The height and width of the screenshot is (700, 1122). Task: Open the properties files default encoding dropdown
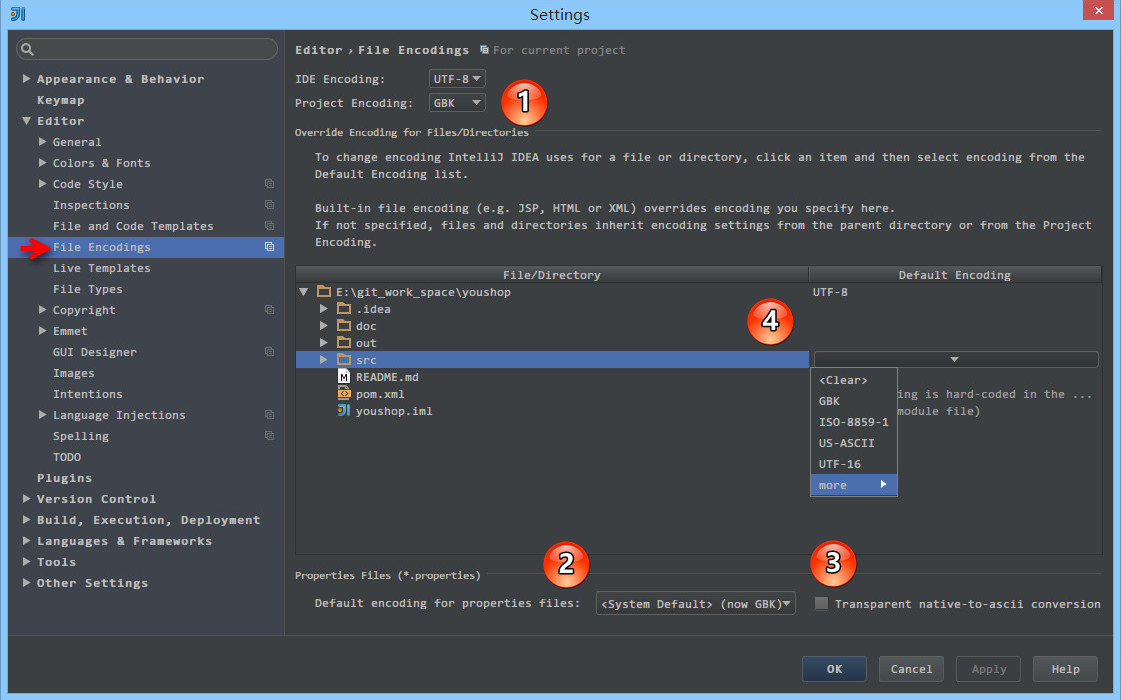[x=695, y=603]
